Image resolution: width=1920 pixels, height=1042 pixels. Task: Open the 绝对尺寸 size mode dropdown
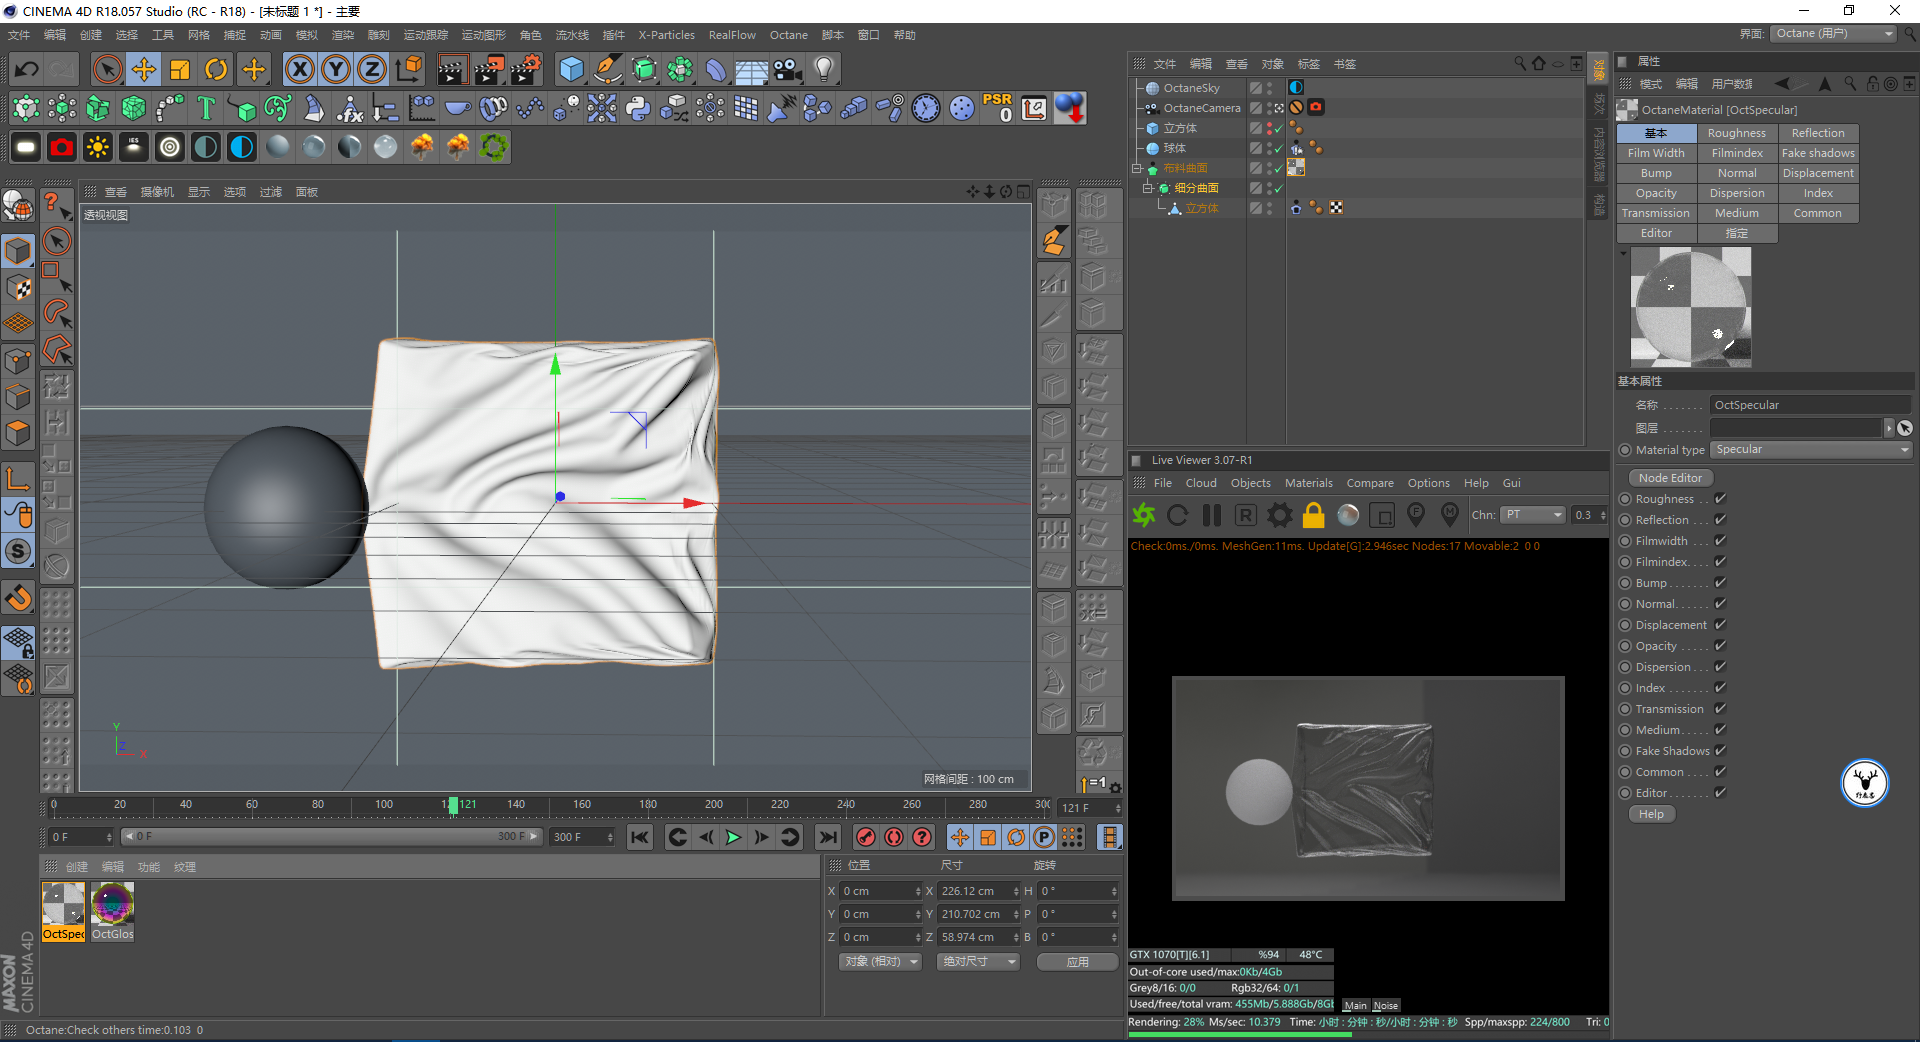[978, 962]
